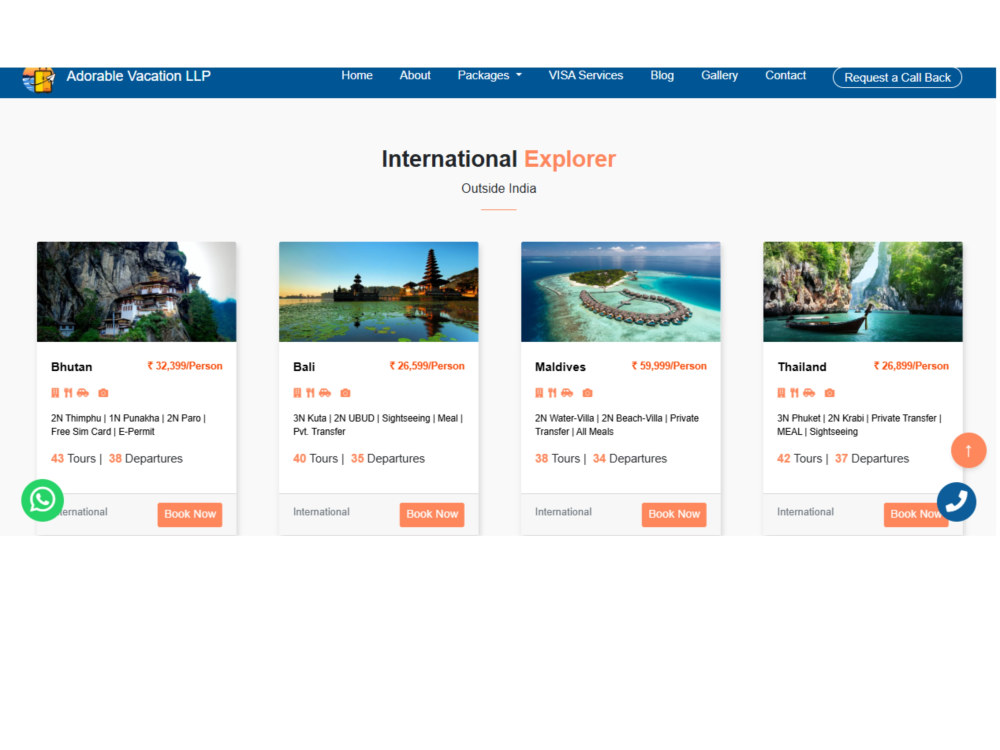Click the Bhutan package title
Viewport: 1000px width, 750px height.
pos(71,367)
